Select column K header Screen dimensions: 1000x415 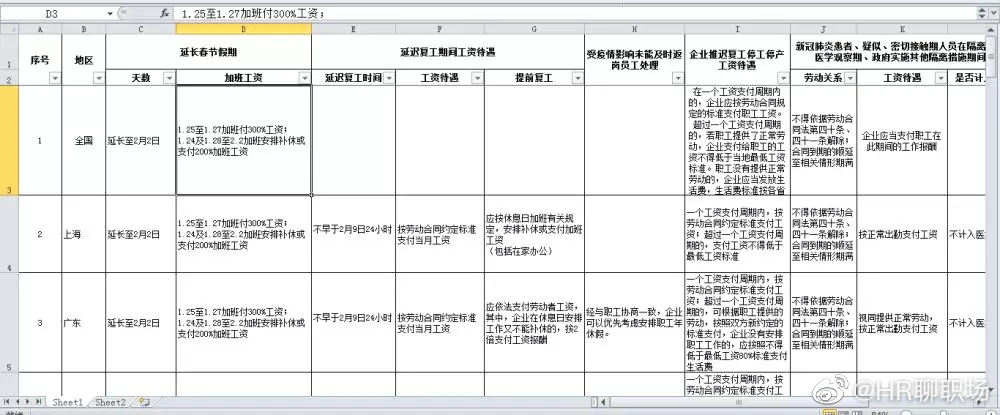902,29
